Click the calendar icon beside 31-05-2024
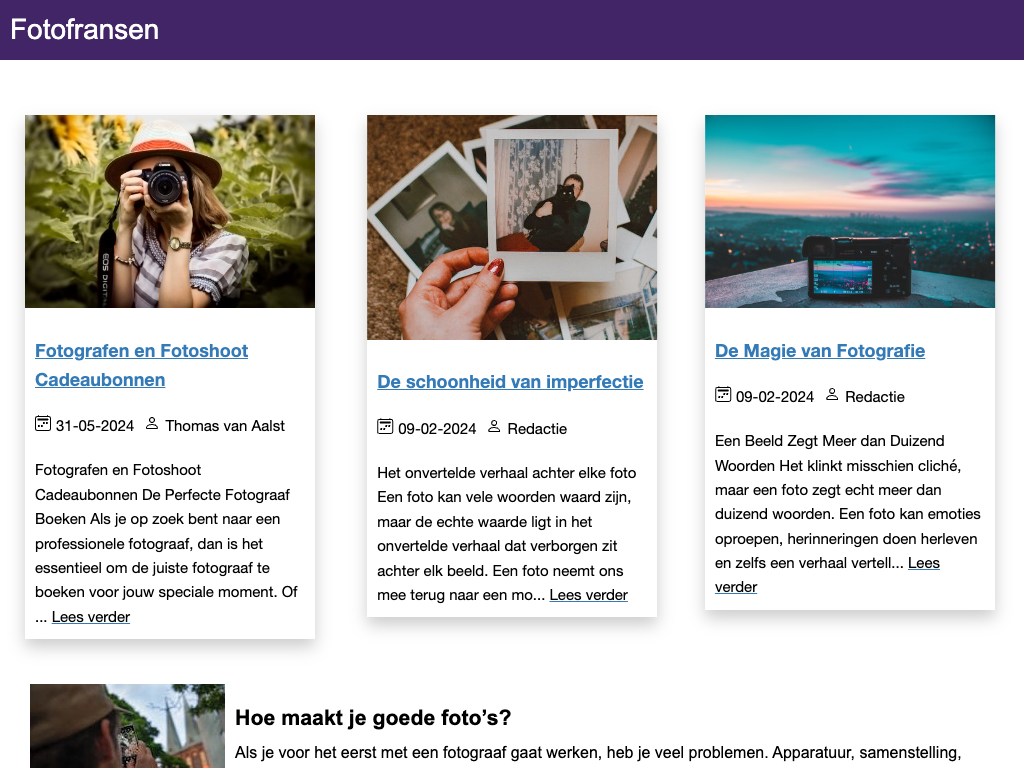The image size is (1024, 768). tap(43, 424)
